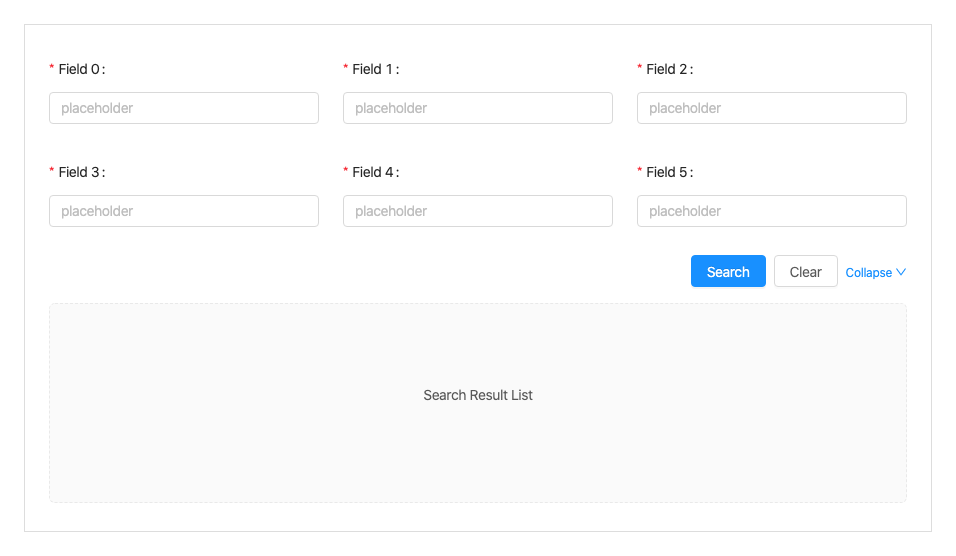956x556 pixels.
Task: Click the Search Result List panel
Action: 478,402
